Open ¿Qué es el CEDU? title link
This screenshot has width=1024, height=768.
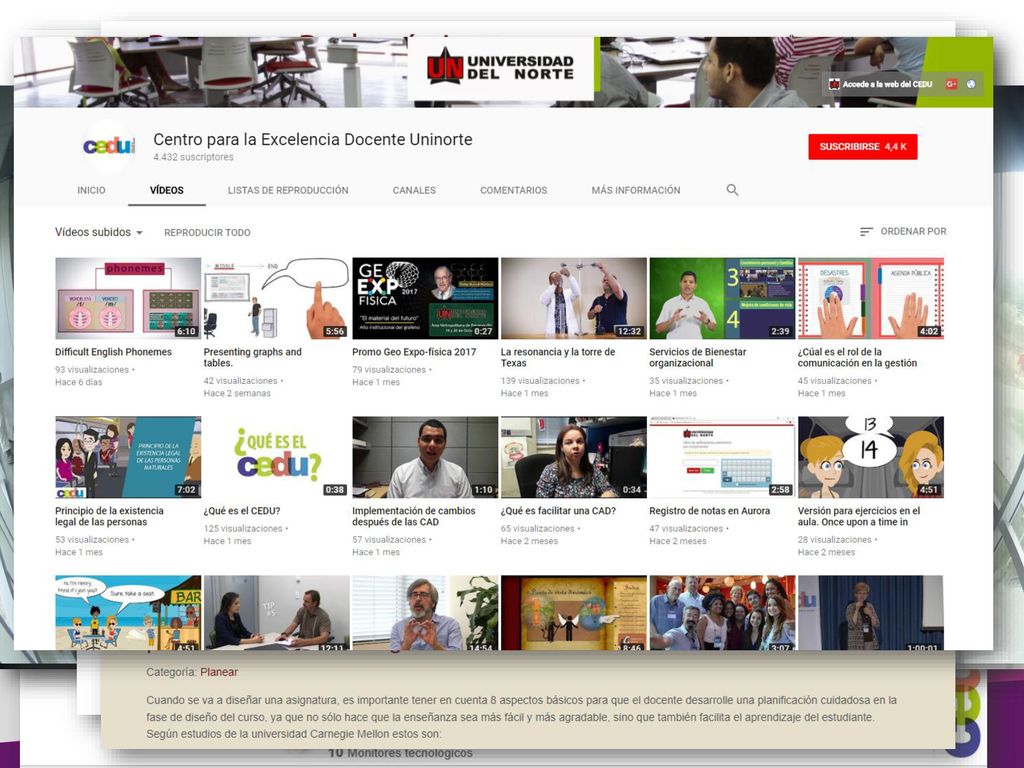click(x=242, y=511)
